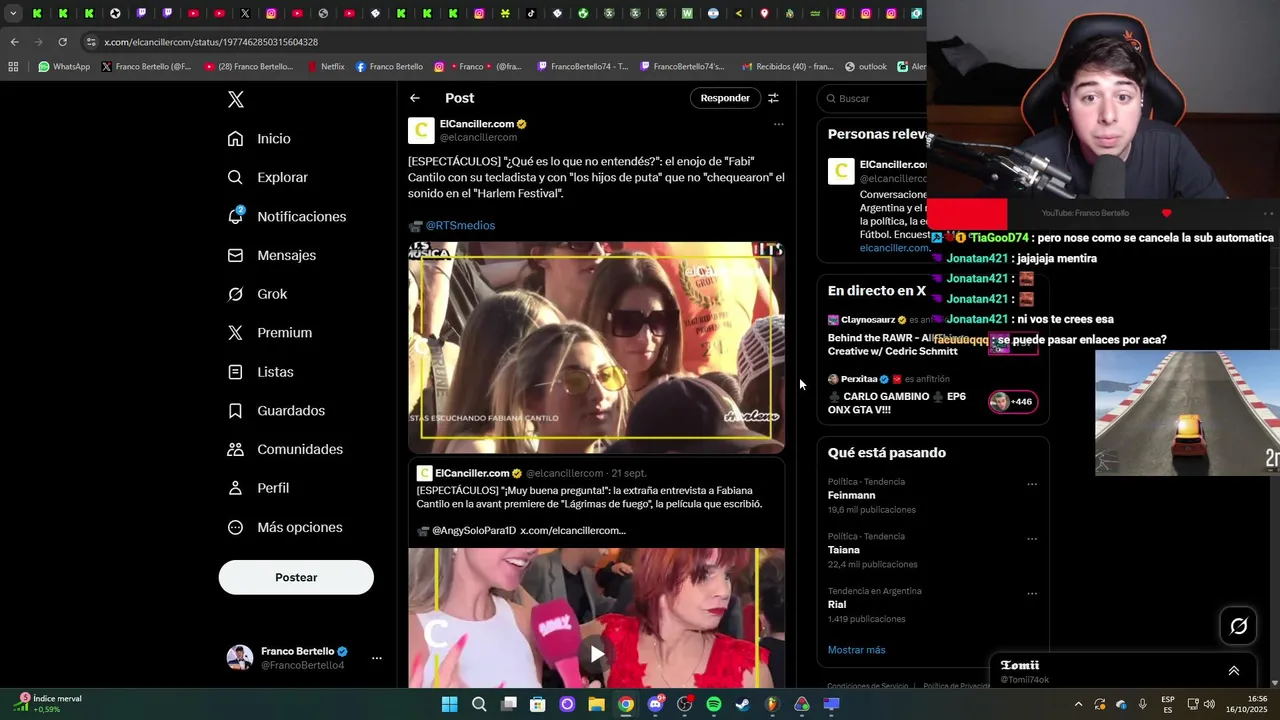1280x720 pixels.
Task: Open Spotify from the taskbar
Action: (x=714, y=704)
